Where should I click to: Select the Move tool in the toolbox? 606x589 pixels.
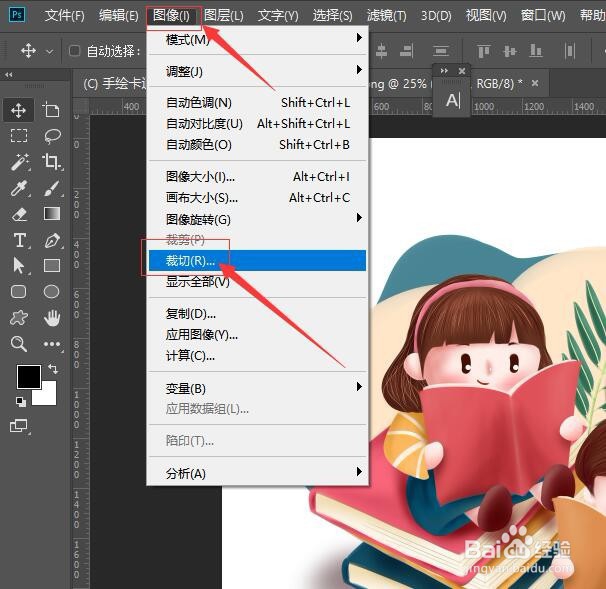(x=19, y=111)
